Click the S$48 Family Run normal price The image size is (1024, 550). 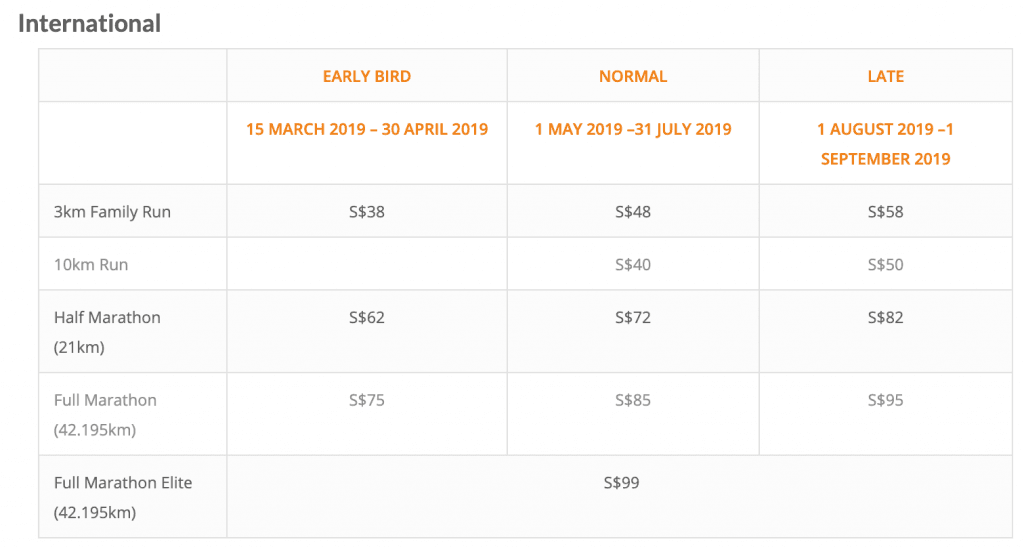(x=633, y=211)
